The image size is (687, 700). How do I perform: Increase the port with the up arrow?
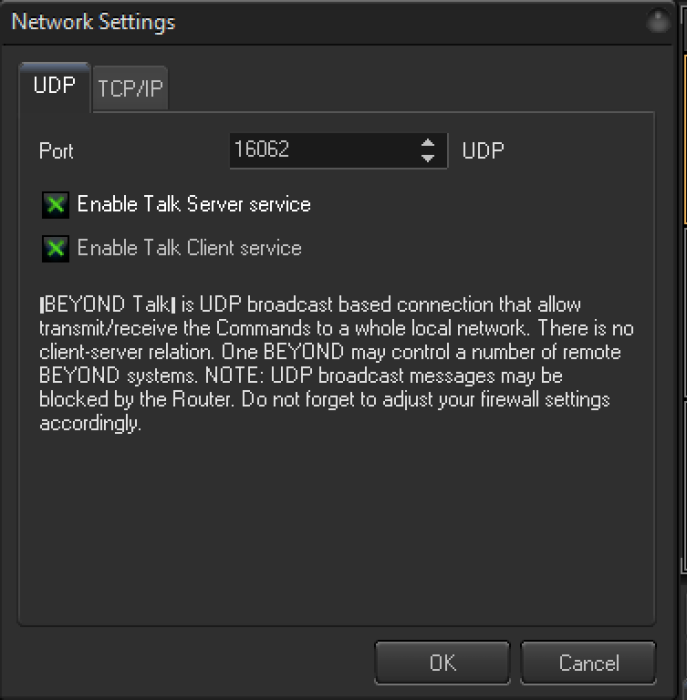[428, 143]
